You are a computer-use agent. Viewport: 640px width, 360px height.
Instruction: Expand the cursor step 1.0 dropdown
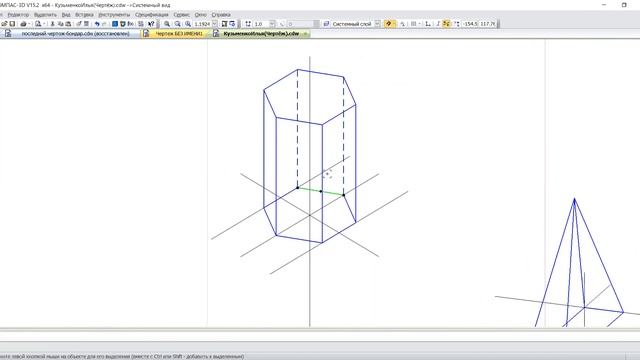(272, 24)
